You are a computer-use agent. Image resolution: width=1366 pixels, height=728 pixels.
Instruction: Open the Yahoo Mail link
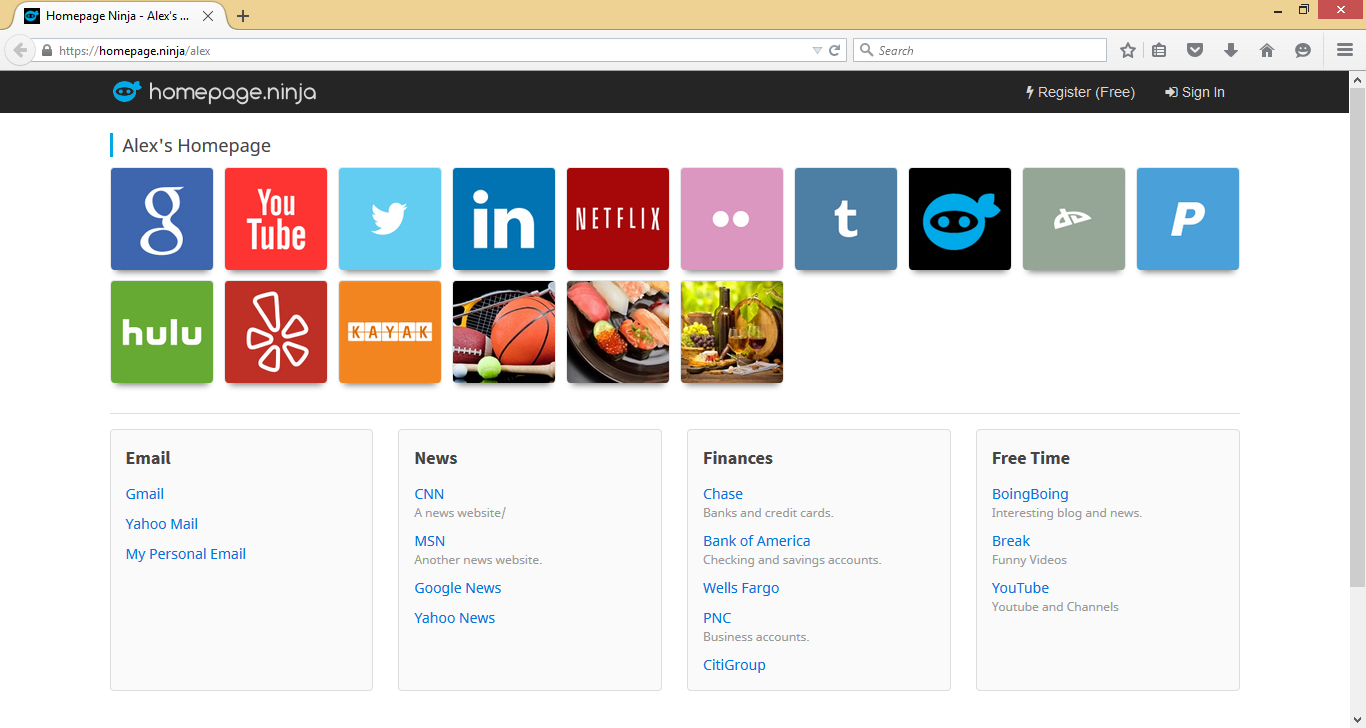(x=162, y=524)
